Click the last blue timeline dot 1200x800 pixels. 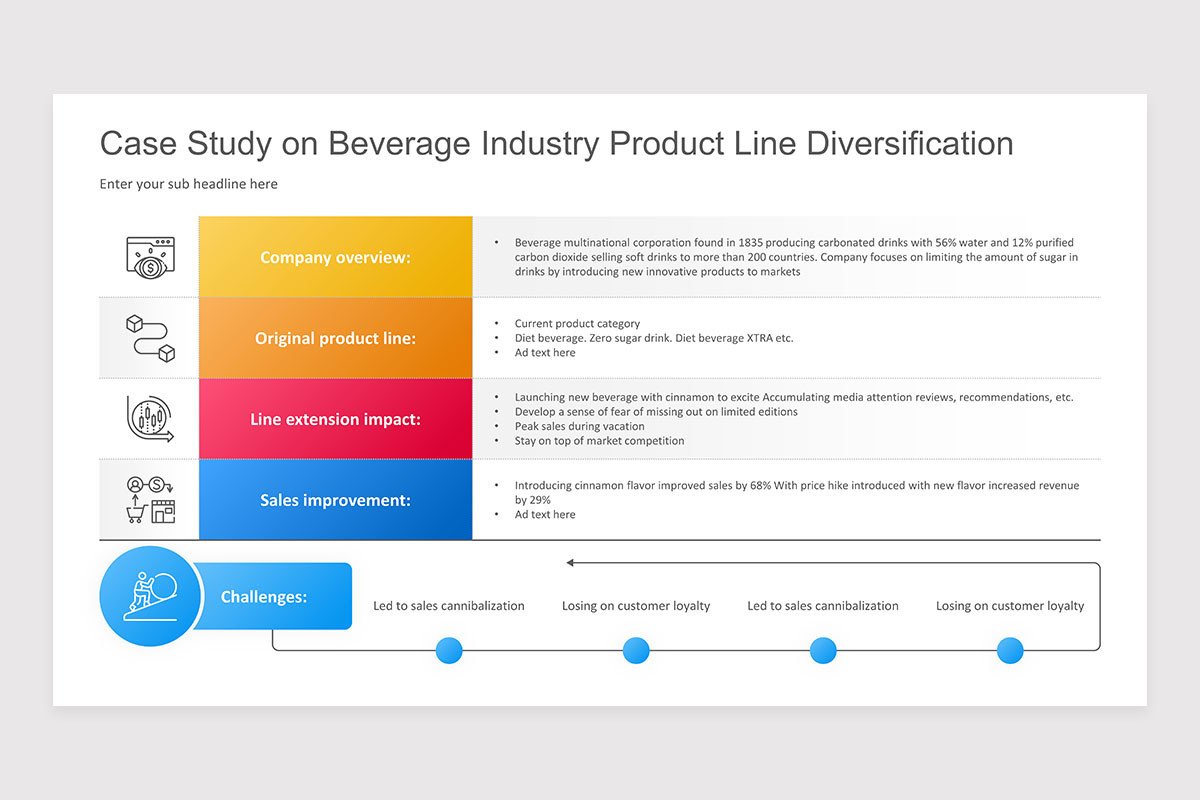pos(1010,651)
